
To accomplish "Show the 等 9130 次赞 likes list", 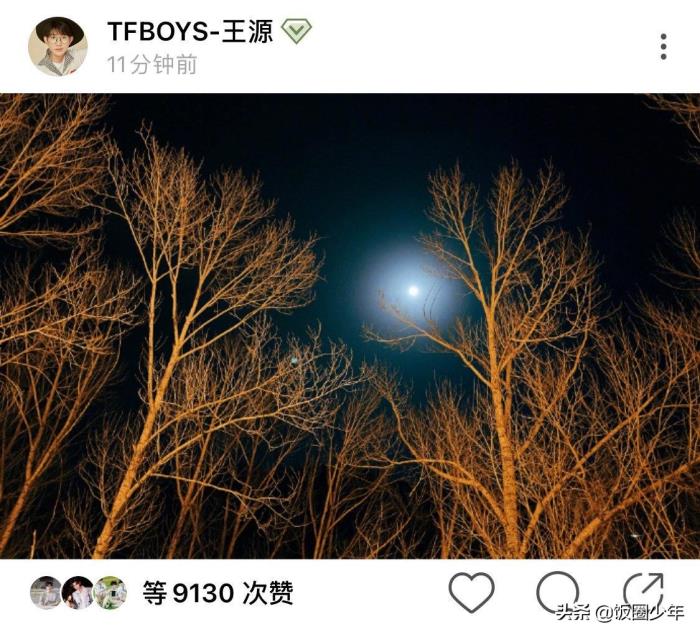I will [x=218, y=593].
